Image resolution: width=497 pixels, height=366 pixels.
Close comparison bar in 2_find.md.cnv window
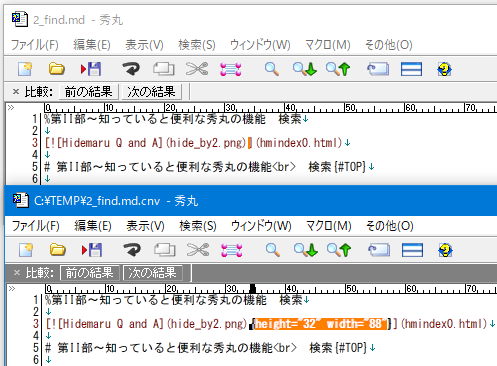pyautogui.click(x=17, y=273)
